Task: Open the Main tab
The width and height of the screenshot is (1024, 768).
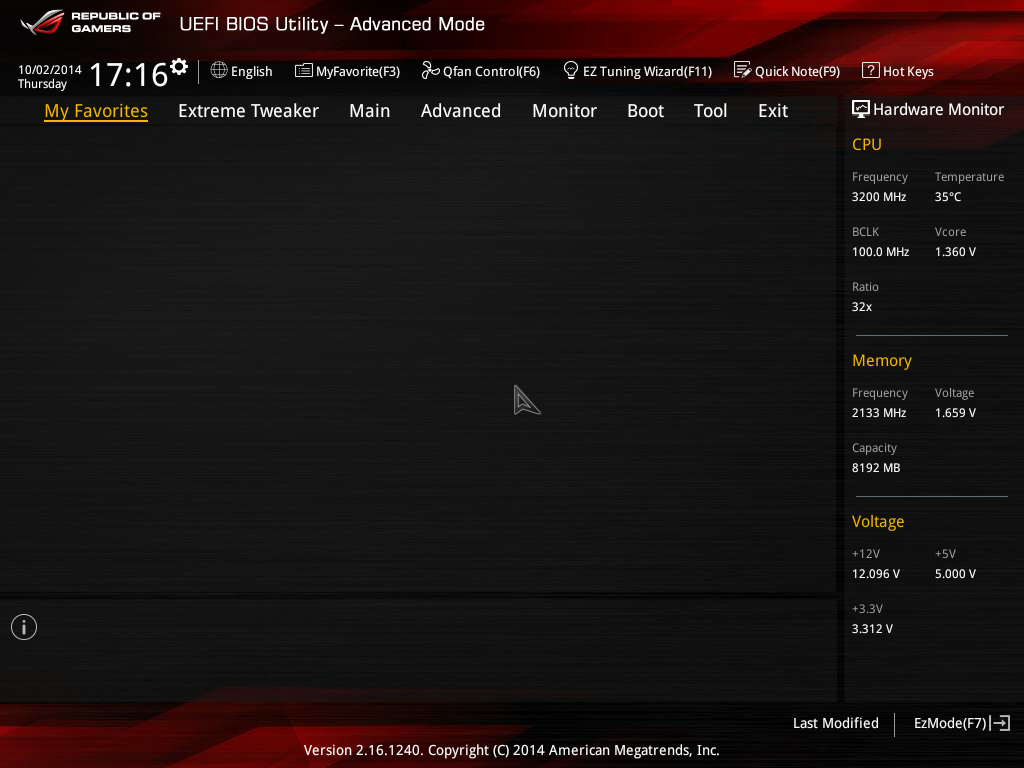Action: tap(369, 111)
